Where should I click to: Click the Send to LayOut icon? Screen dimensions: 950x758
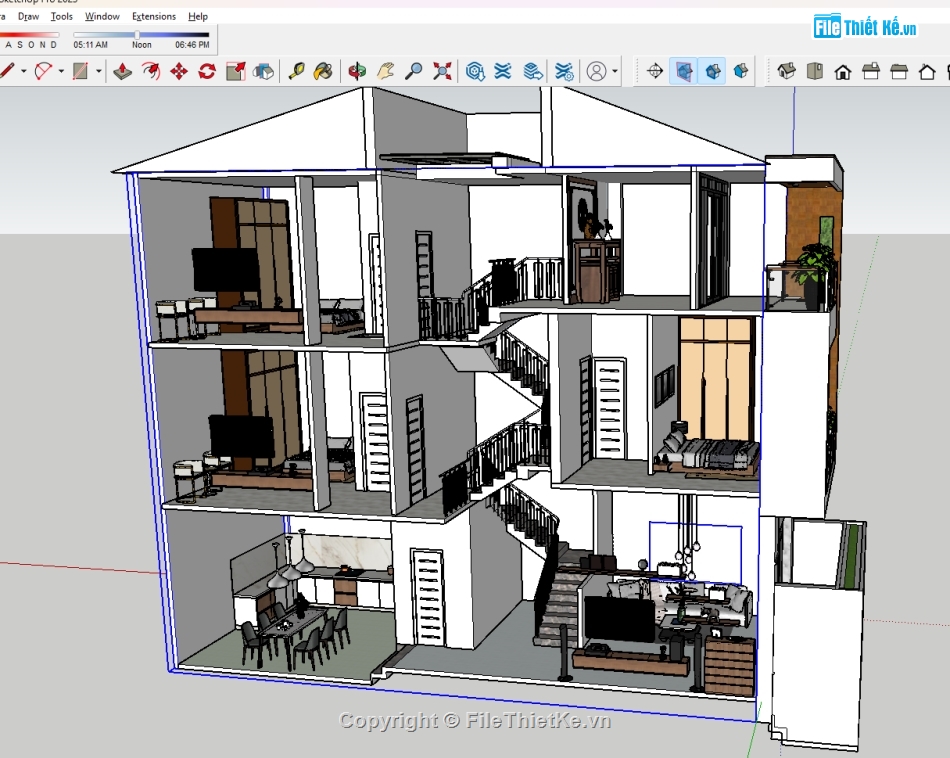(533, 71)
